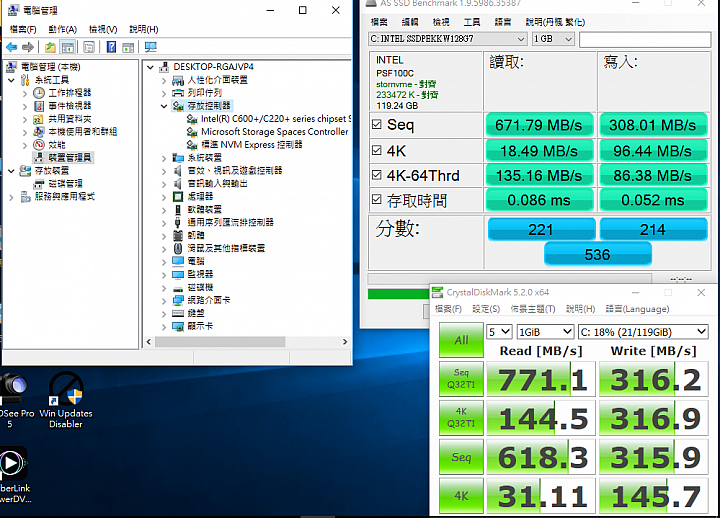Screen dimensions: 720x518
Task: Select the 效能 performance icon in left tree
Action: [x=39, y=145]
